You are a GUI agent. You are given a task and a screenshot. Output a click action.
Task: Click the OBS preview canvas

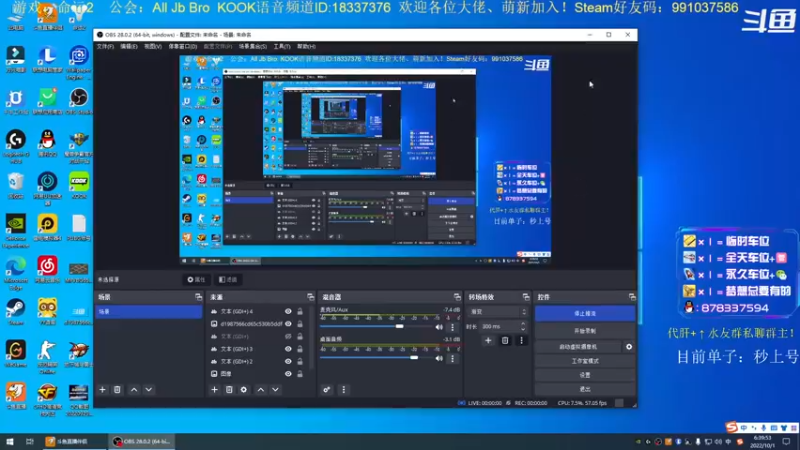click(x=365, y=160)
